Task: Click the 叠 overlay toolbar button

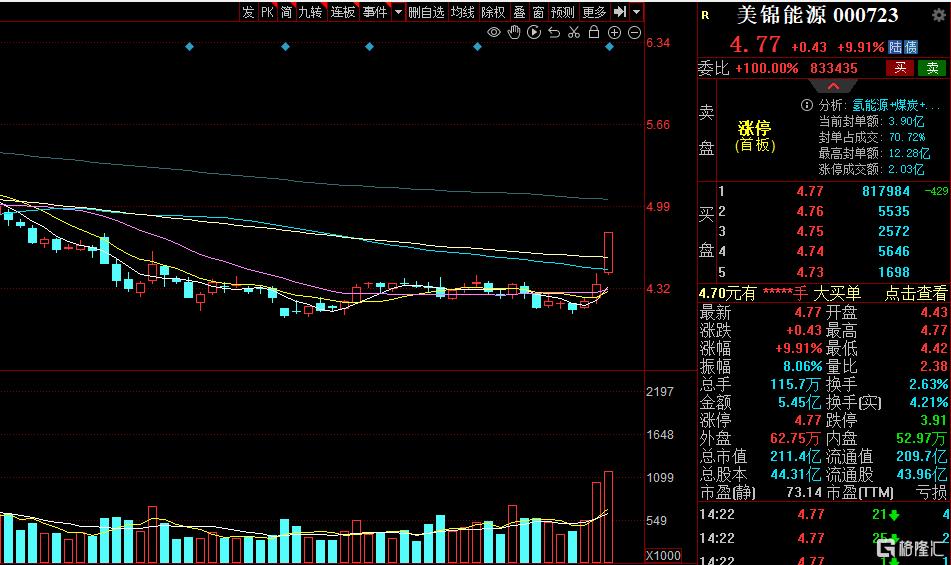Action: tap(519, 12)
